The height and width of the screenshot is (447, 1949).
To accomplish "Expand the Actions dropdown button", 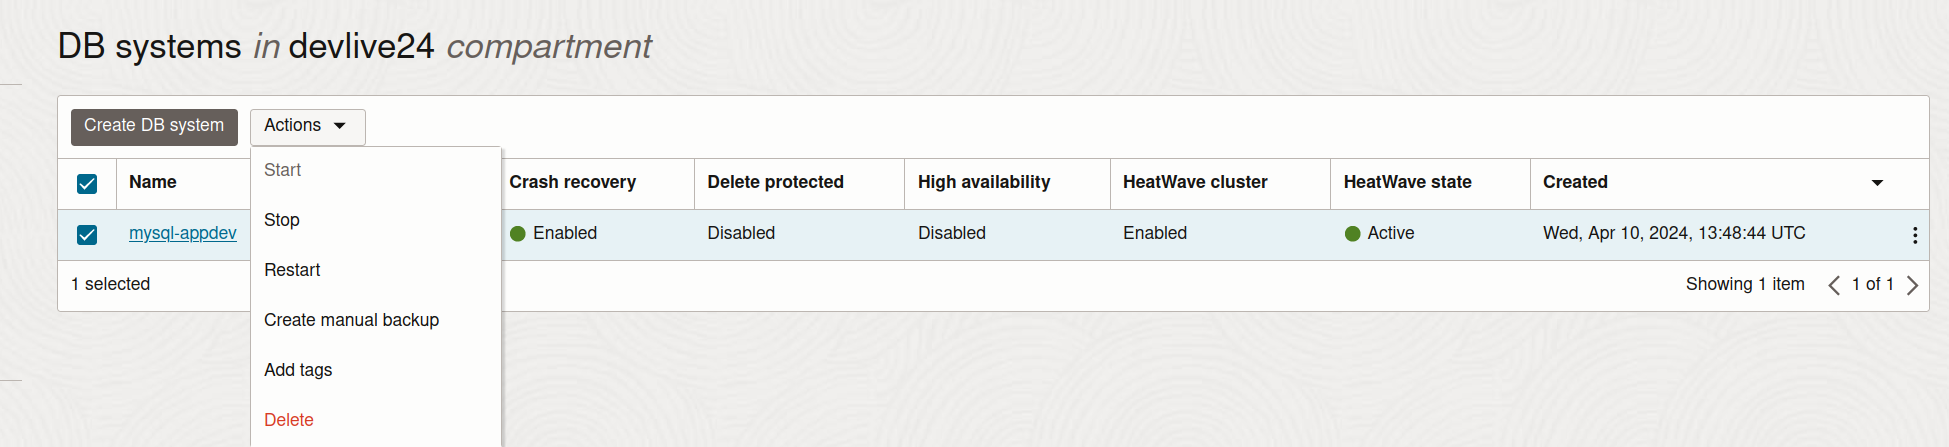I will point(307,127).
